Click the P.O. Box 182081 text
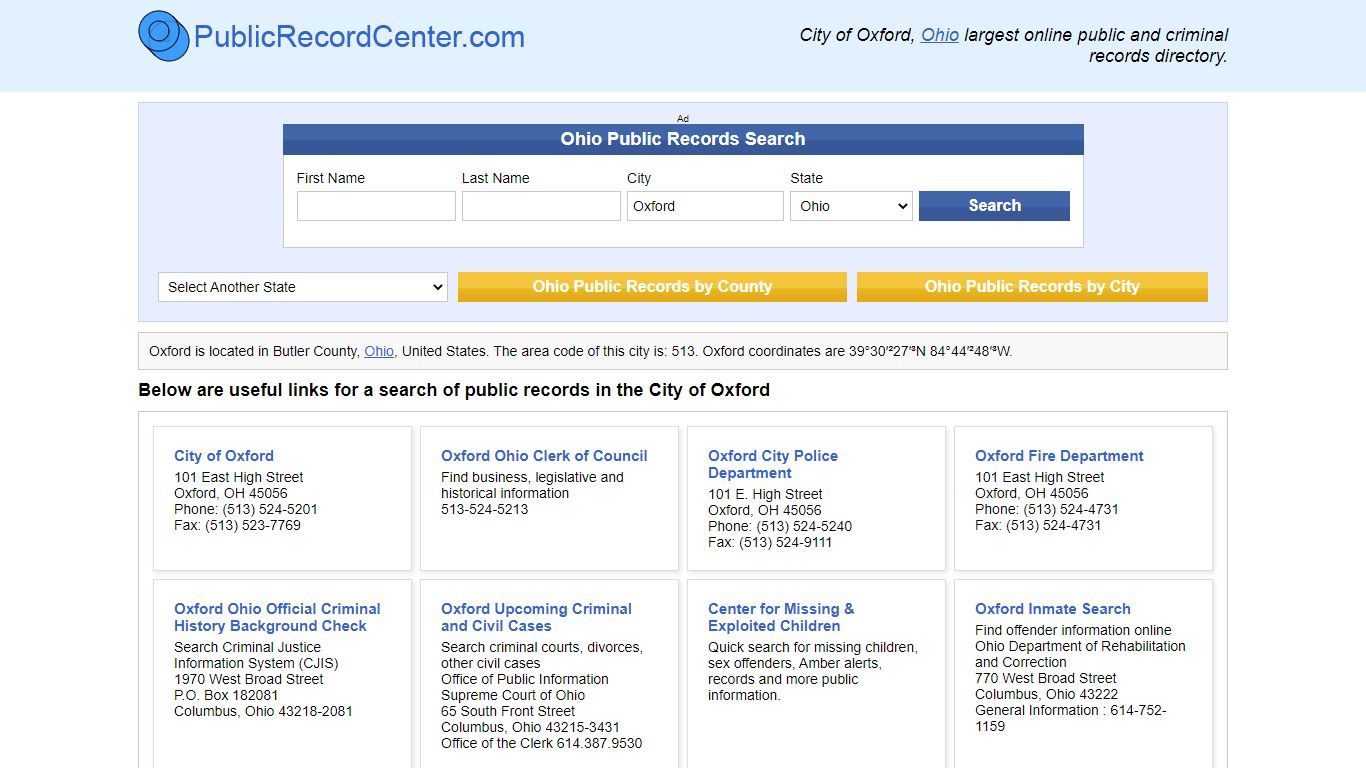 pyautogui.click(x=226, y=695)
